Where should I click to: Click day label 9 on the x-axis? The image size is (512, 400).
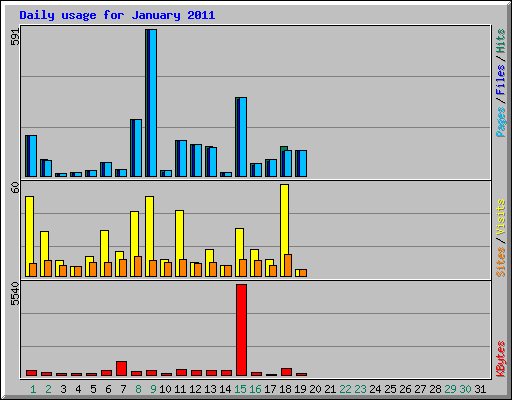[153, 389]
